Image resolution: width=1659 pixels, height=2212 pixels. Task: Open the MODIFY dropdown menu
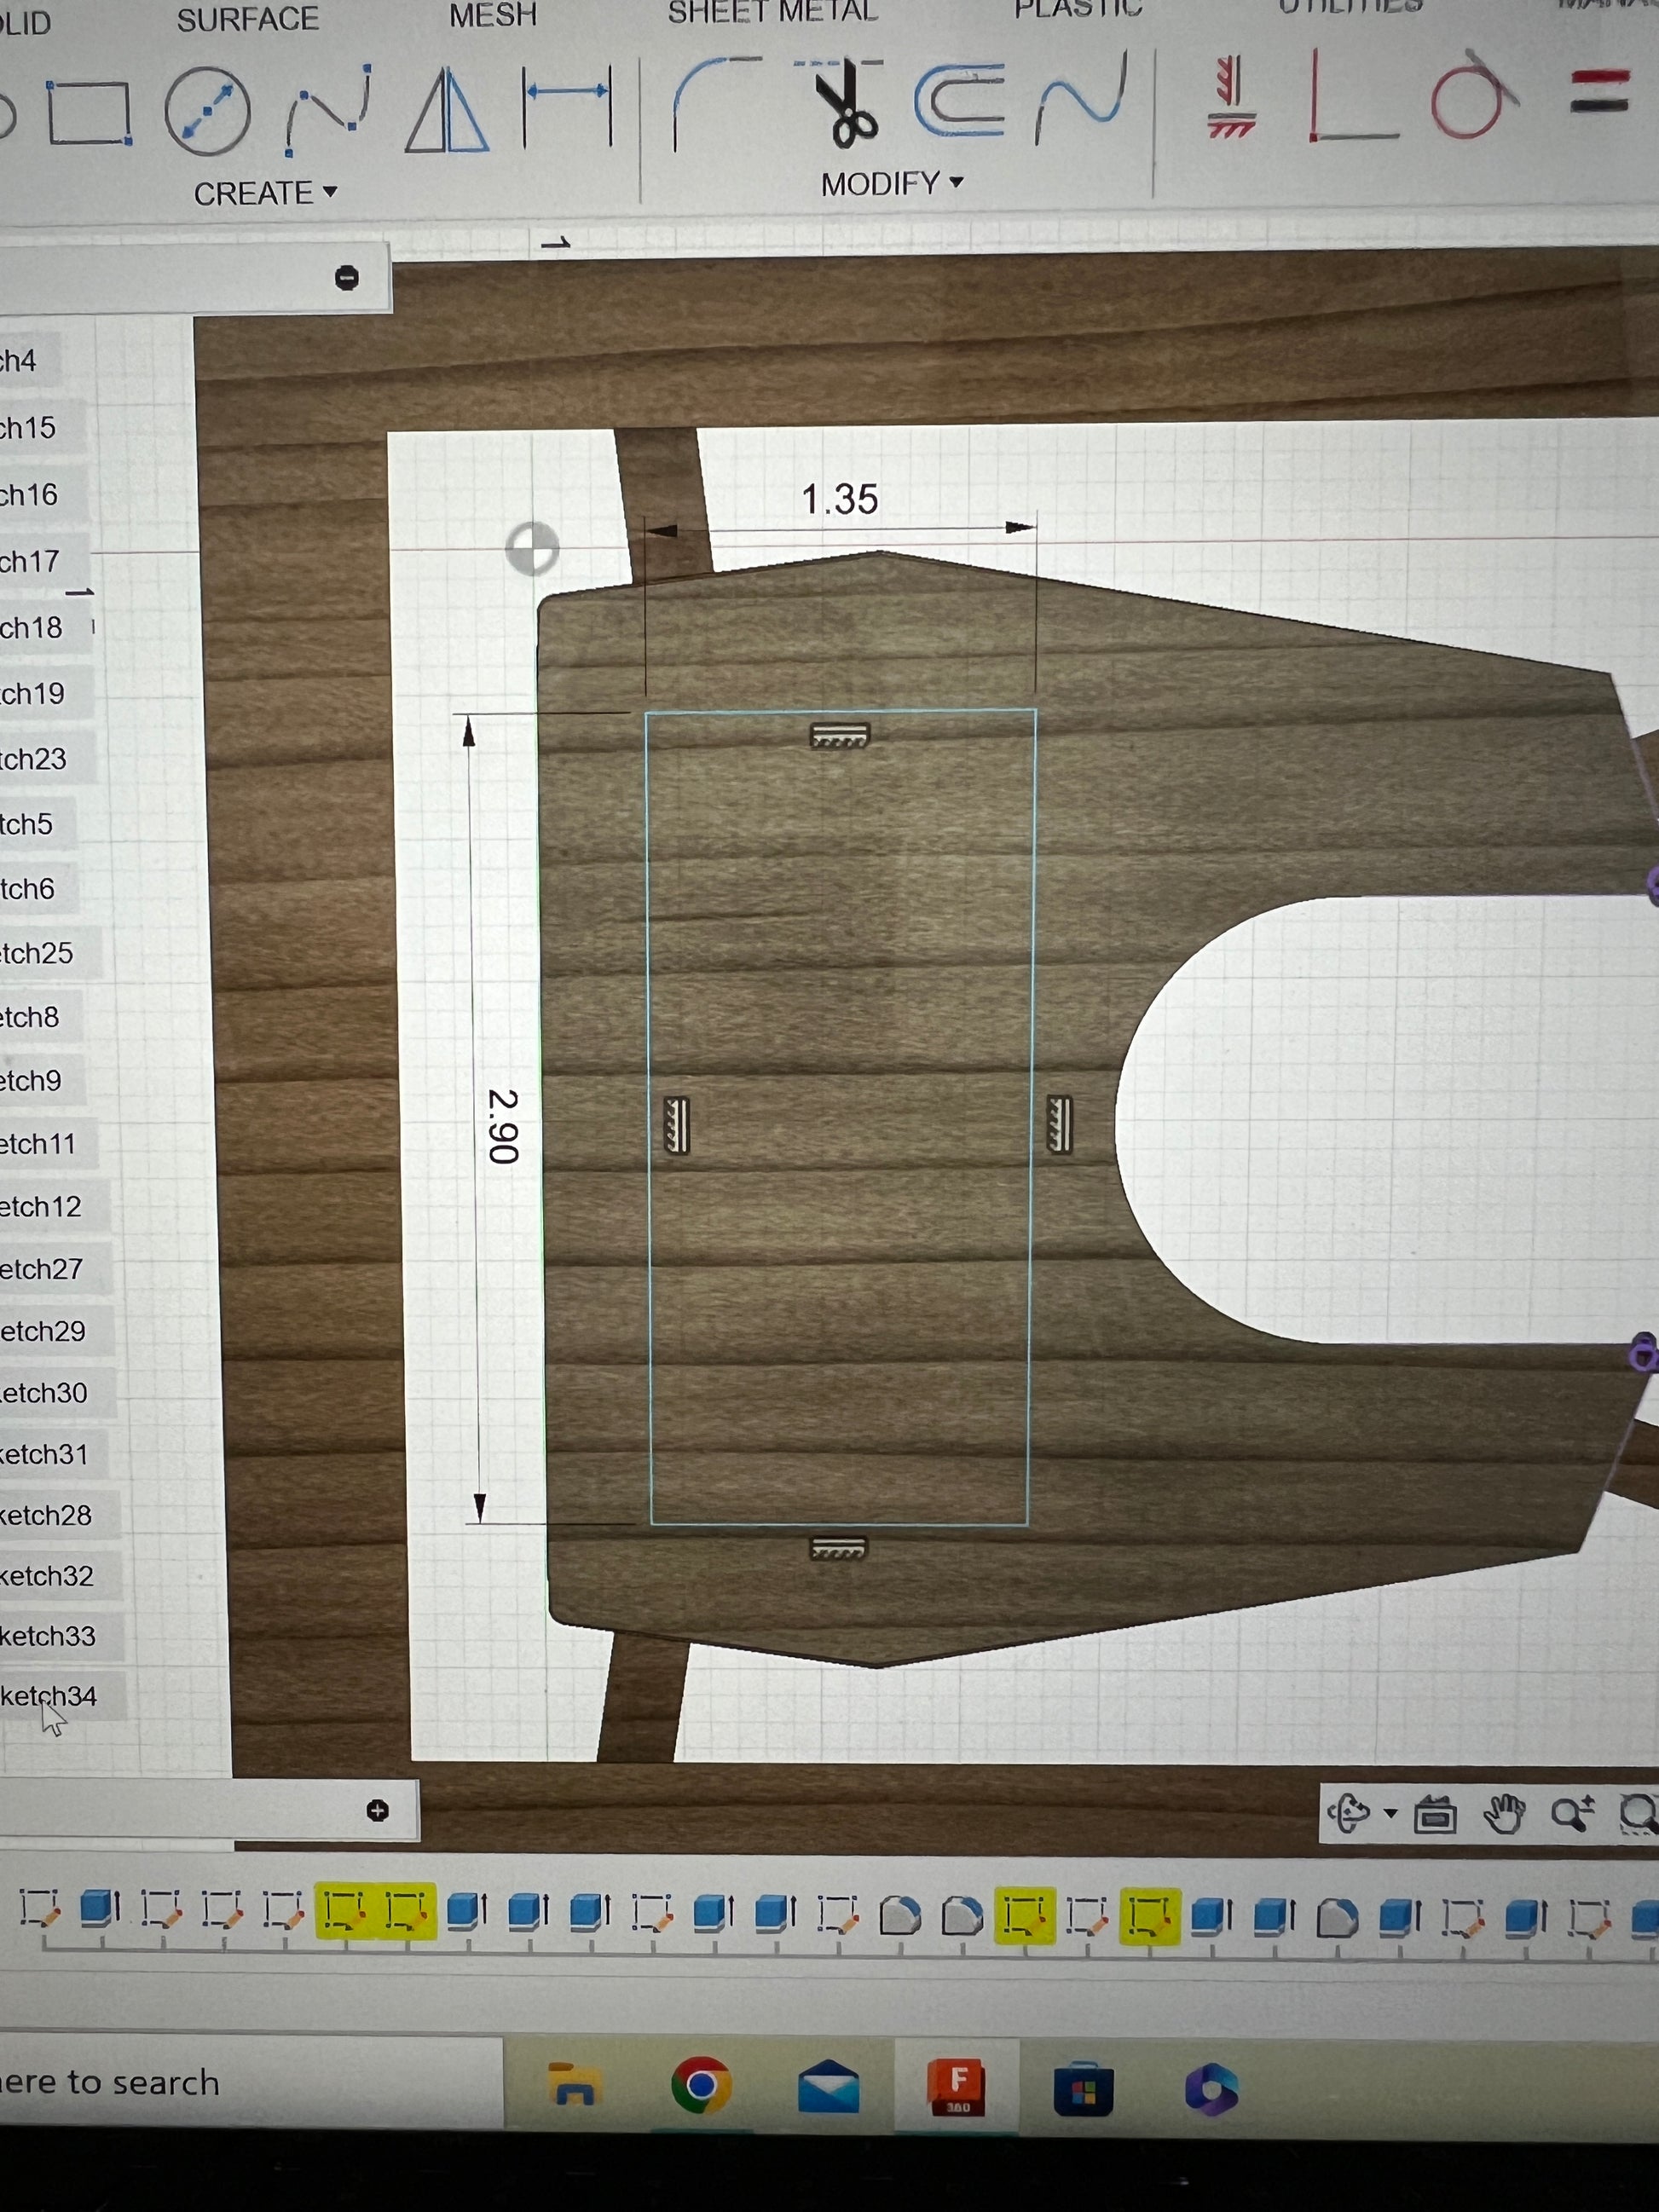point(891,184)
